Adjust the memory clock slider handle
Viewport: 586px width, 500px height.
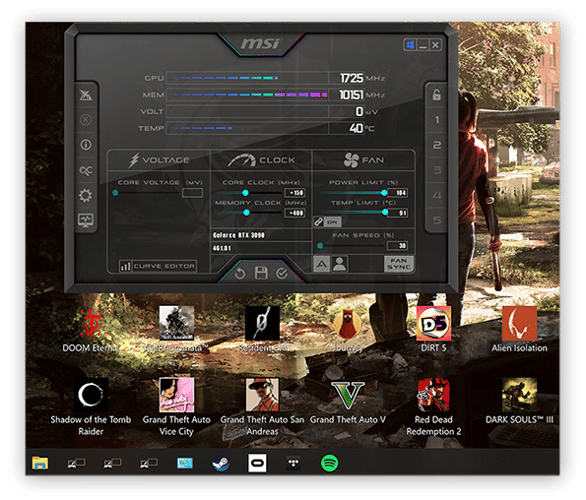click(x=246, y=213)
